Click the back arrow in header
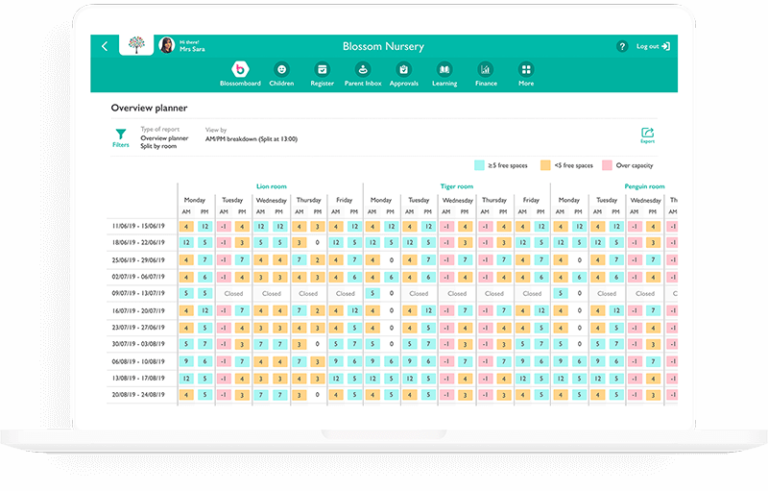This screenshot has height=491, width=768. point(105,46)
